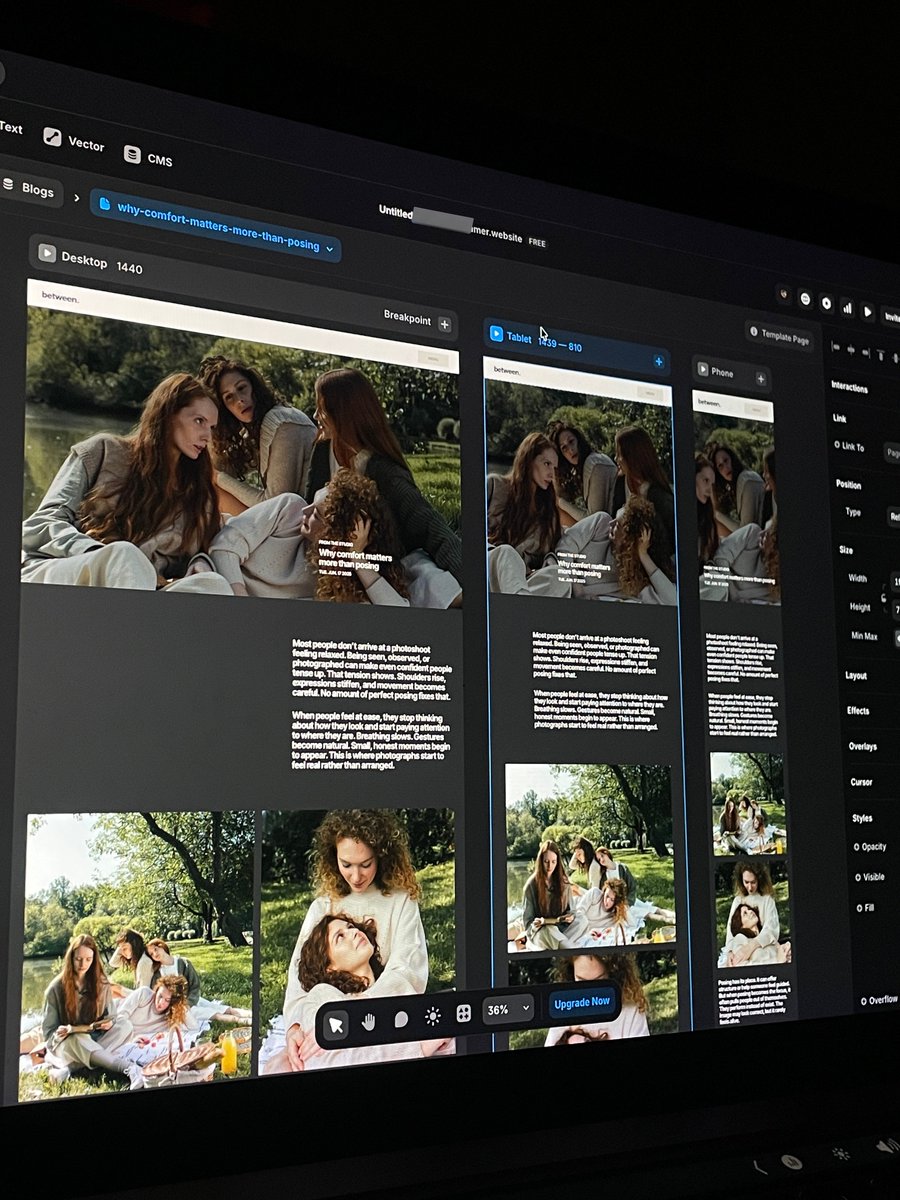
Task: Open the user avatar in top bar
Action: pos(785,295)
